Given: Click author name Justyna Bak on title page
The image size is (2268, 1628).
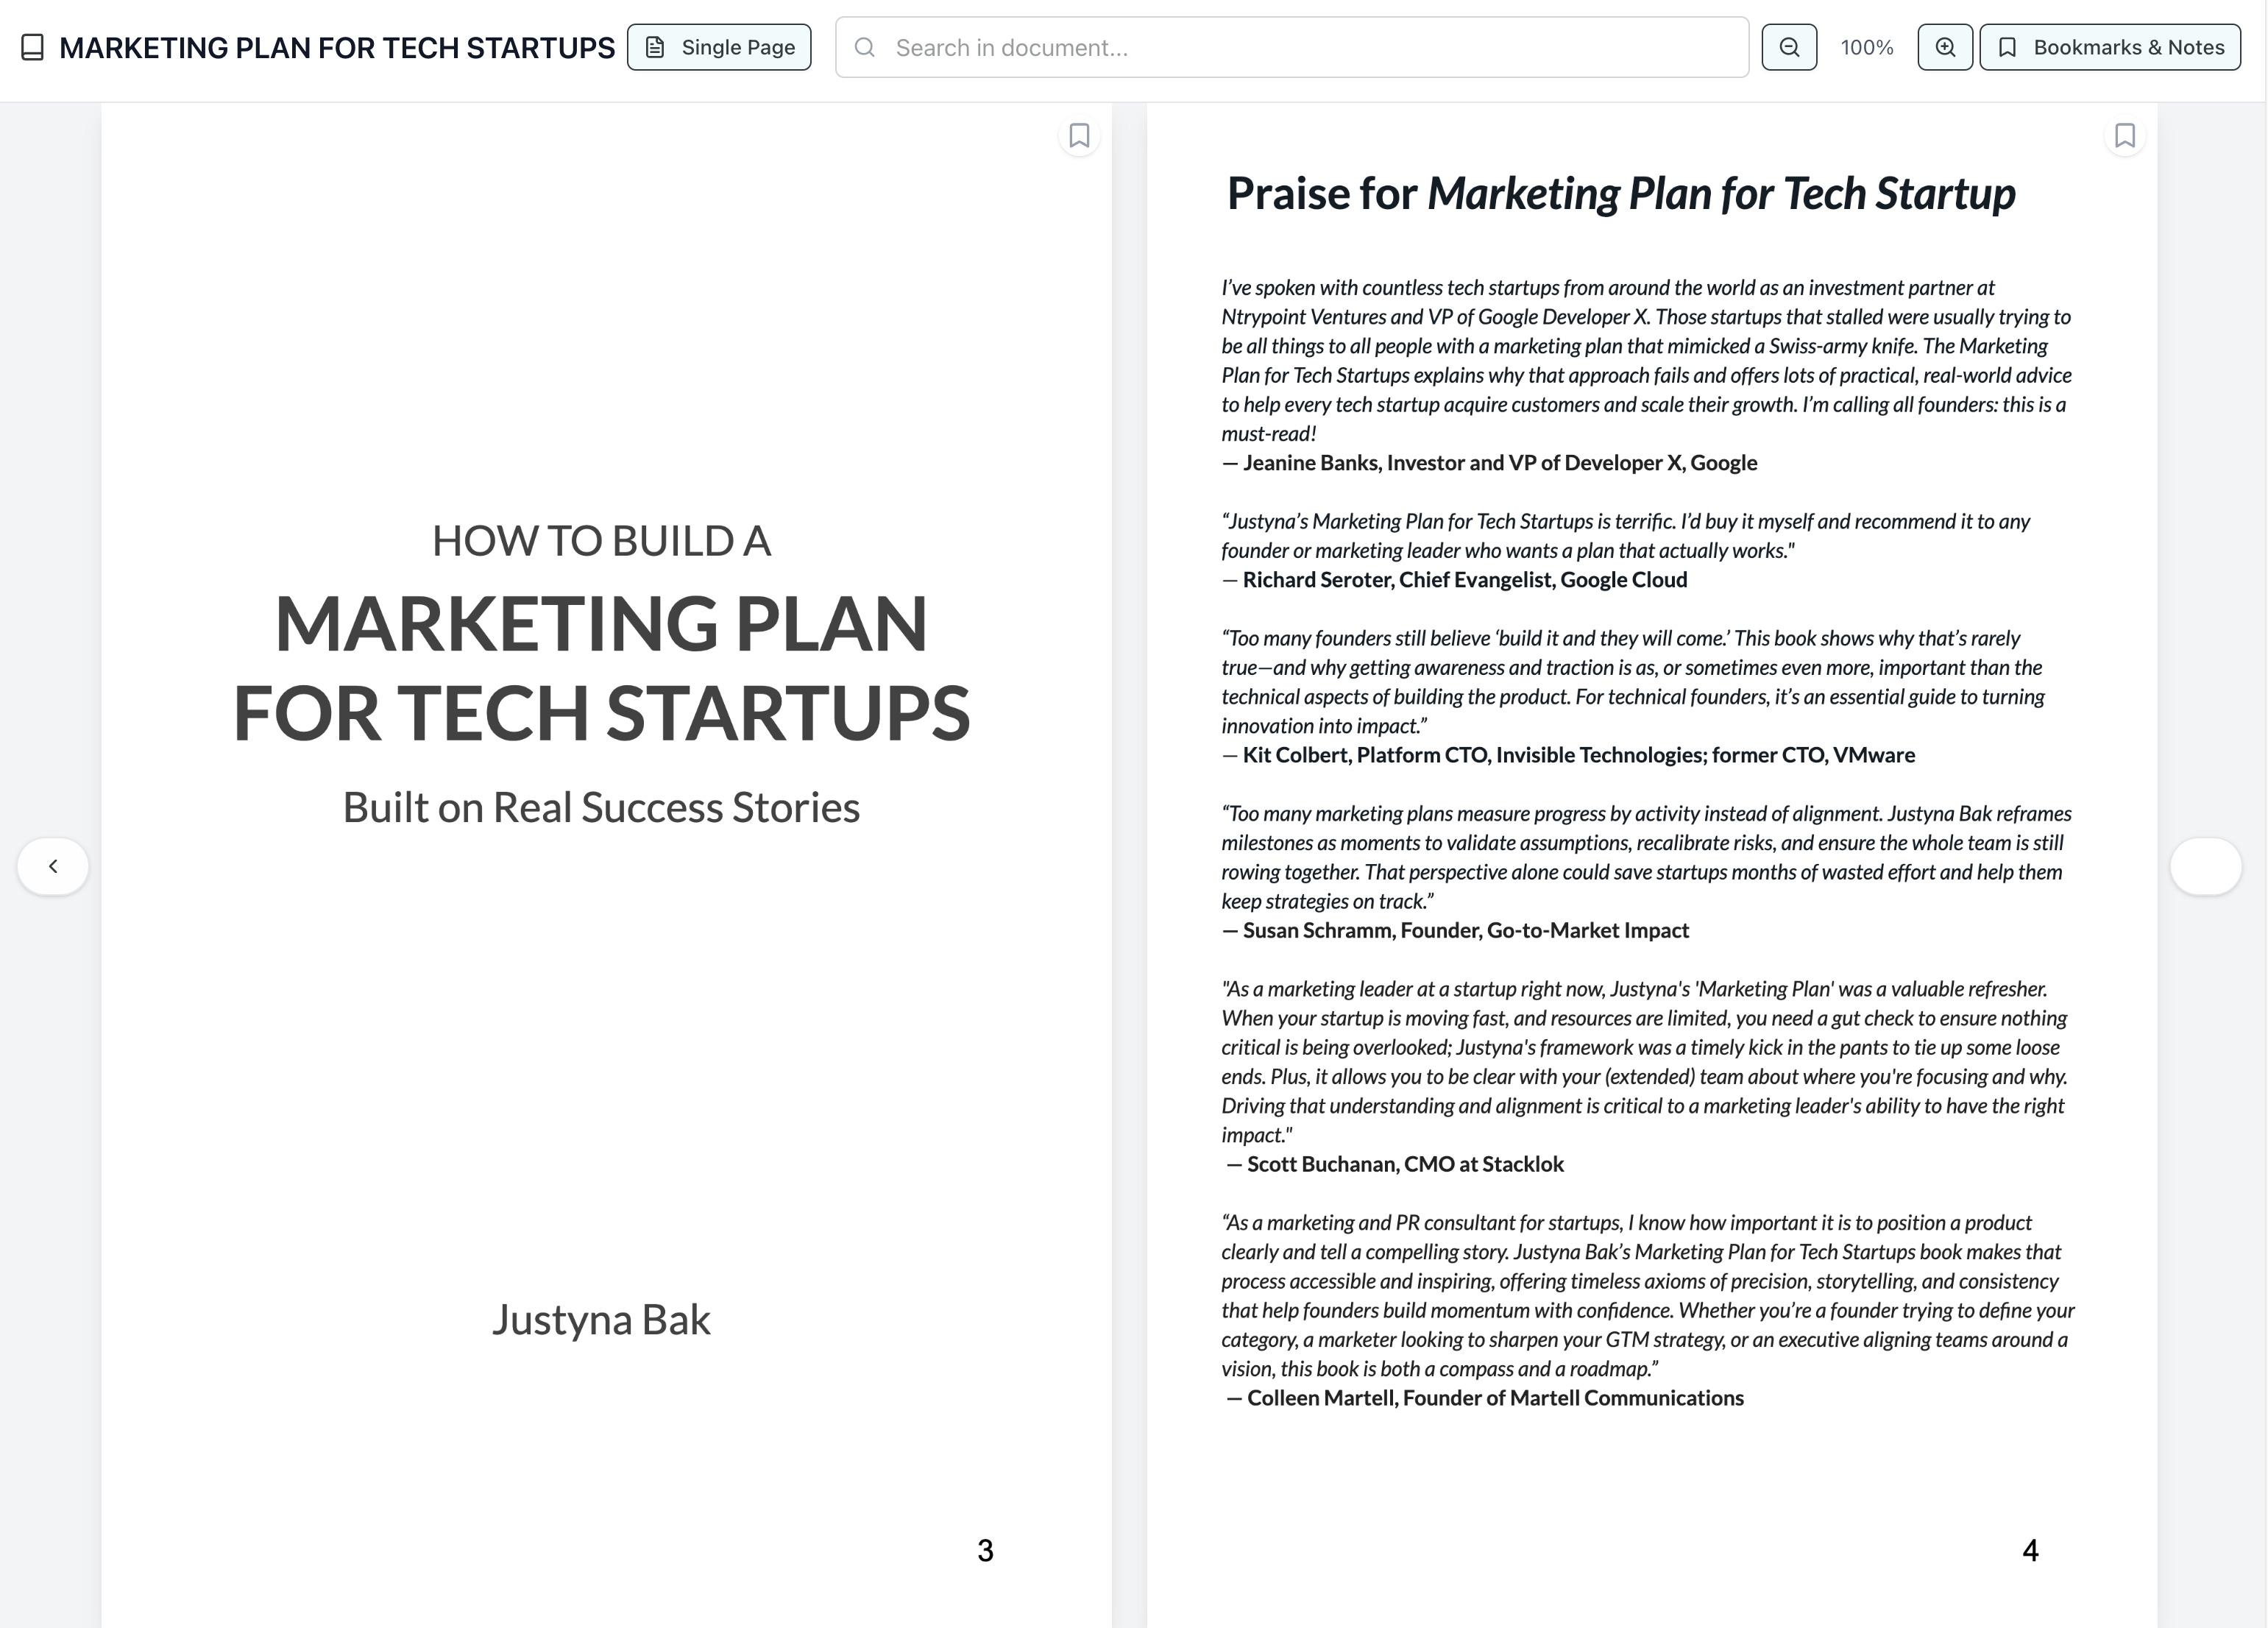Looking at the screenshot, I should tap(601, 1320).
